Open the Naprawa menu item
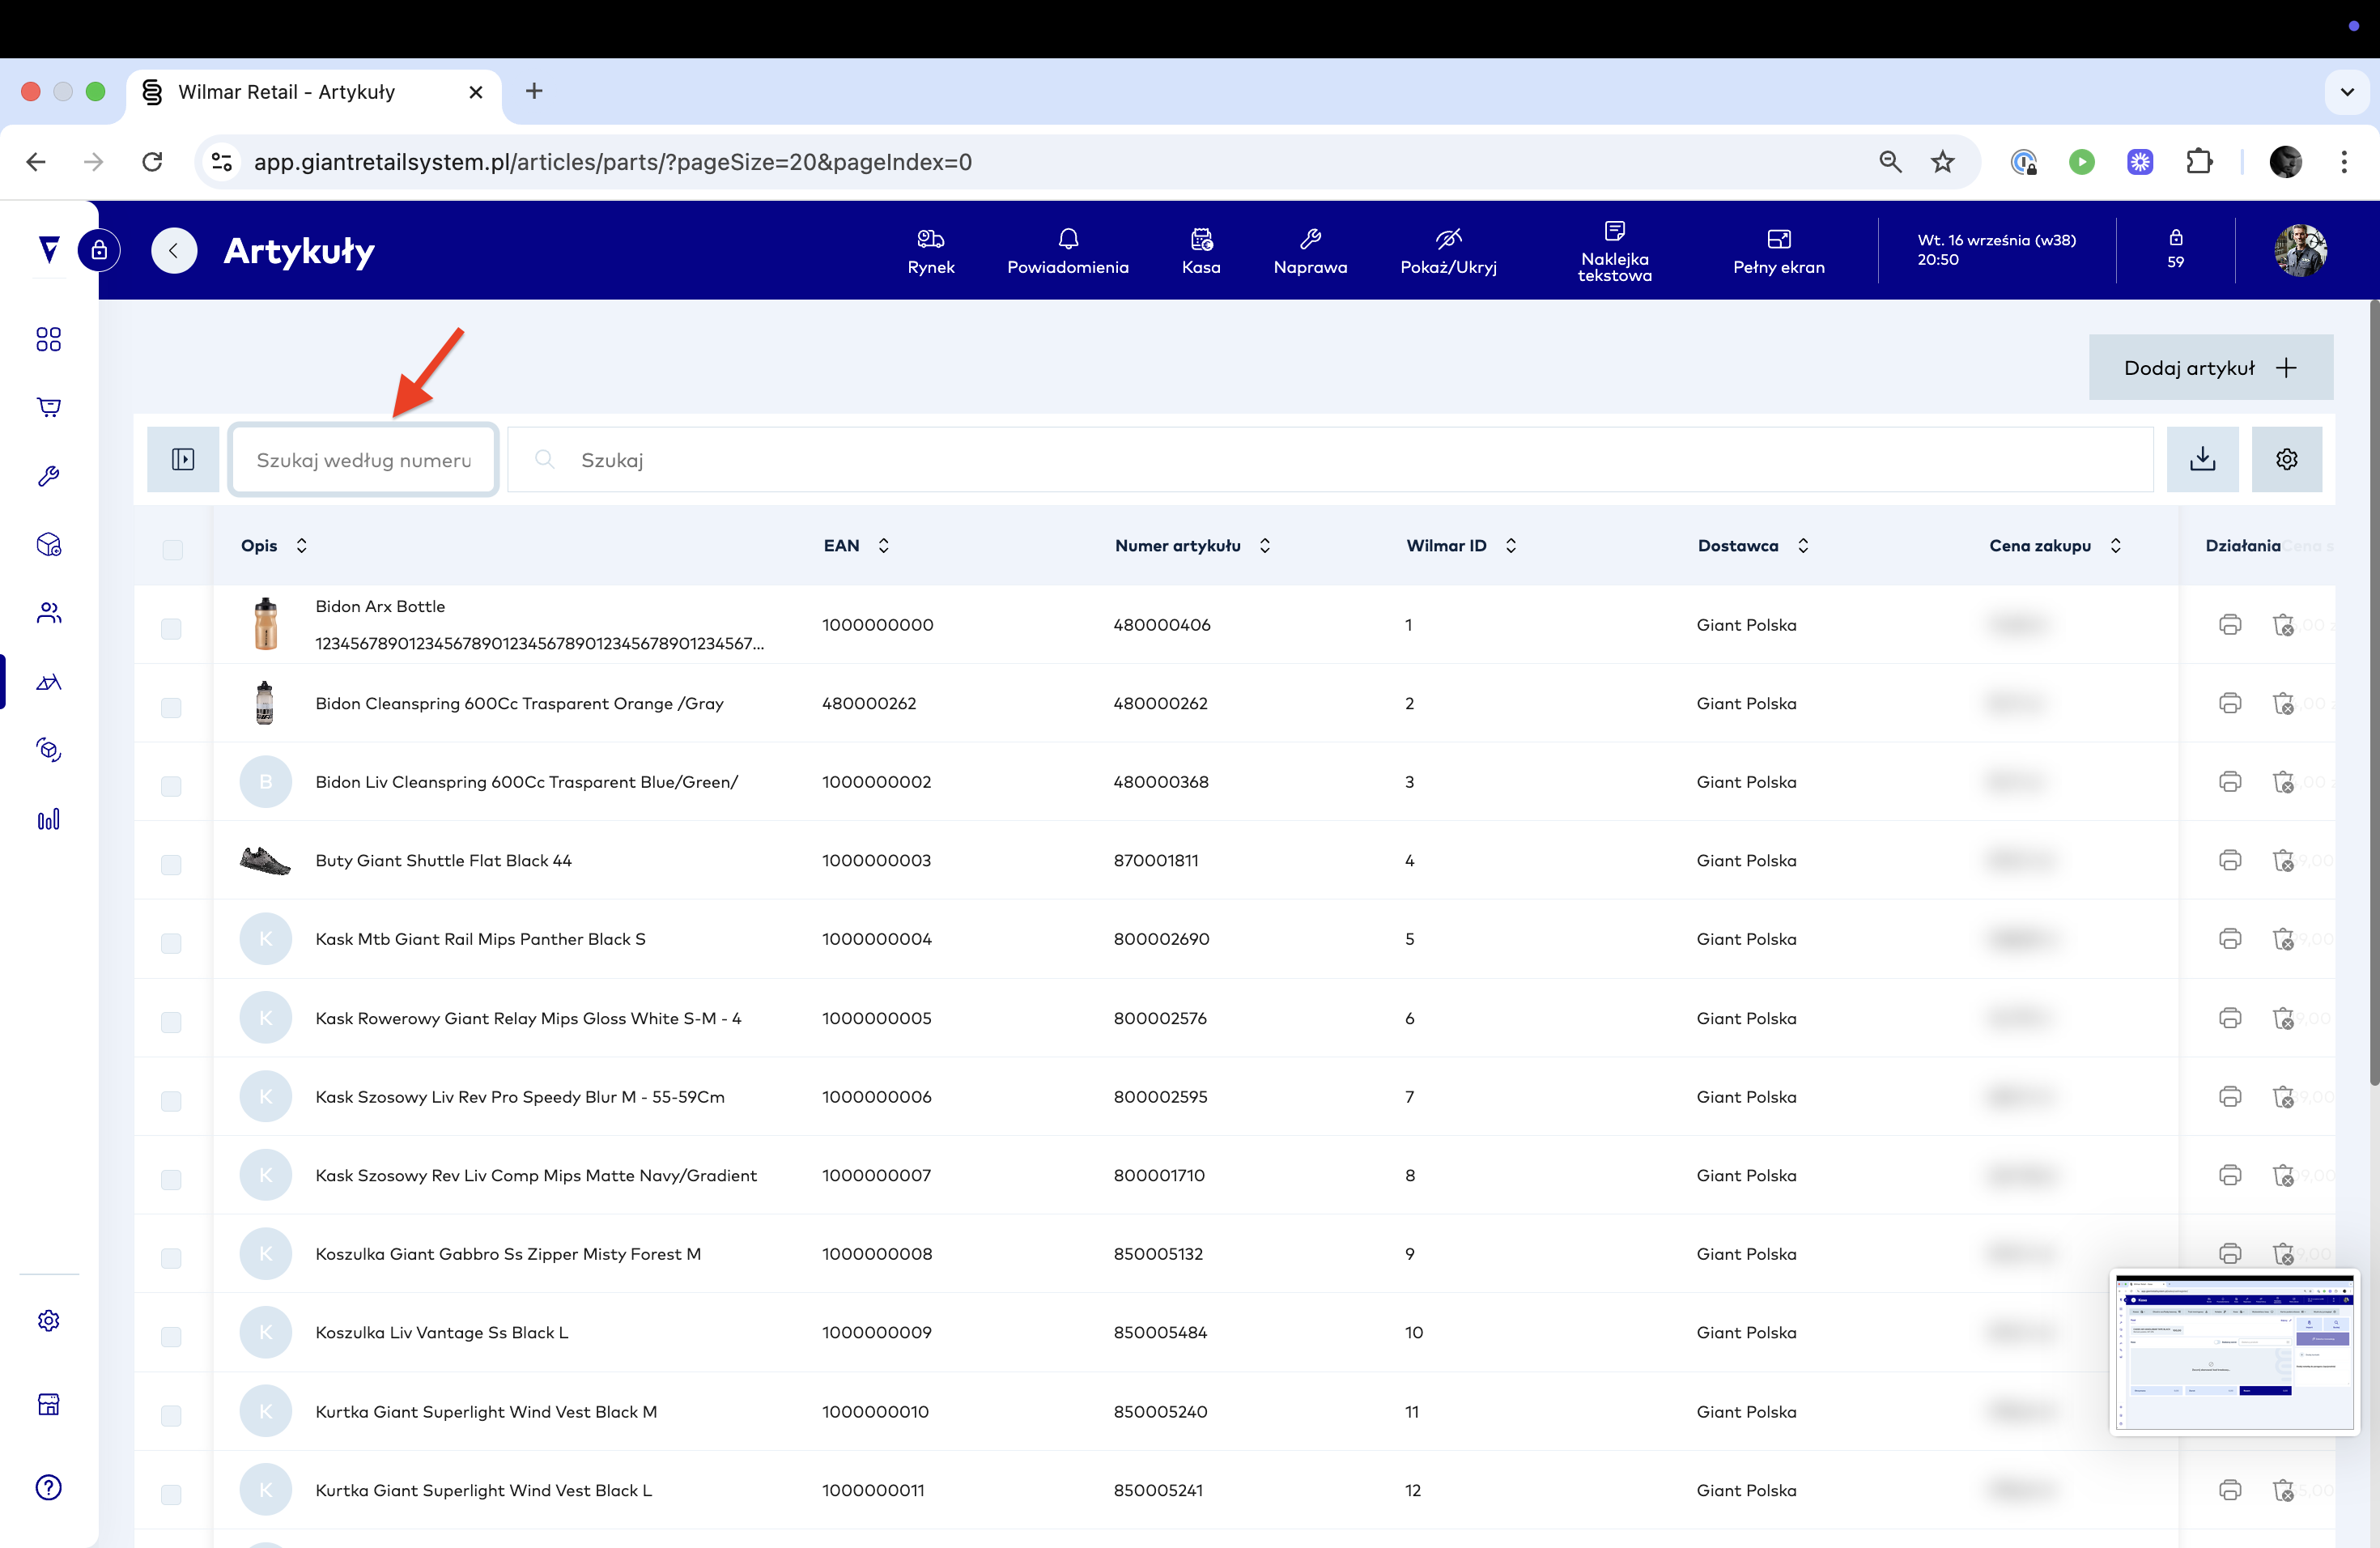Viewport: 2380px width, 1548px height. click(1309, 250)
